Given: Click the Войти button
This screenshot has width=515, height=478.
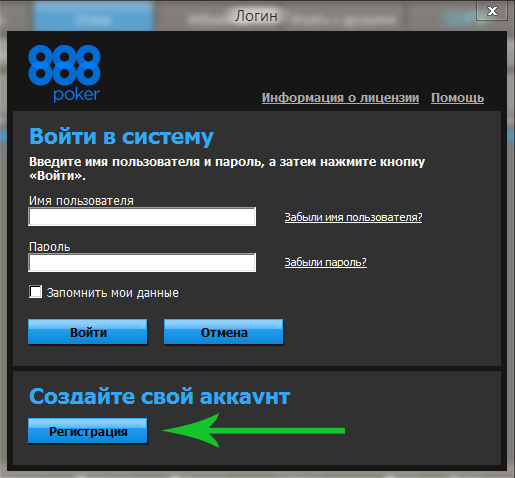Looking at the screenshot, I should pyautogui.click(x=88, y=332).
